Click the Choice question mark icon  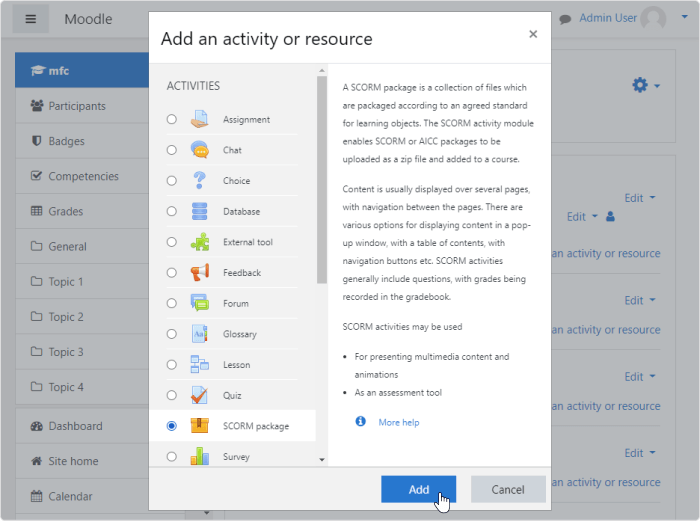click(x=199, y=180)
